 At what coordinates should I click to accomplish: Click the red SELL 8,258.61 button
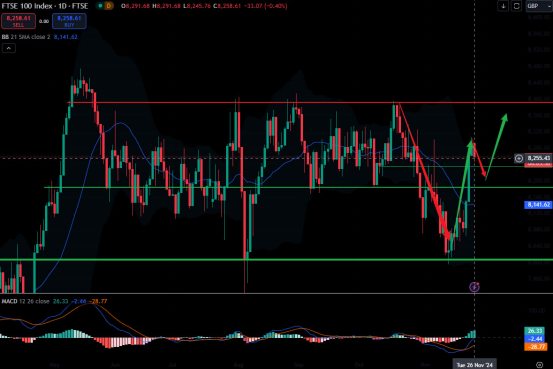(x=18, y=21)
